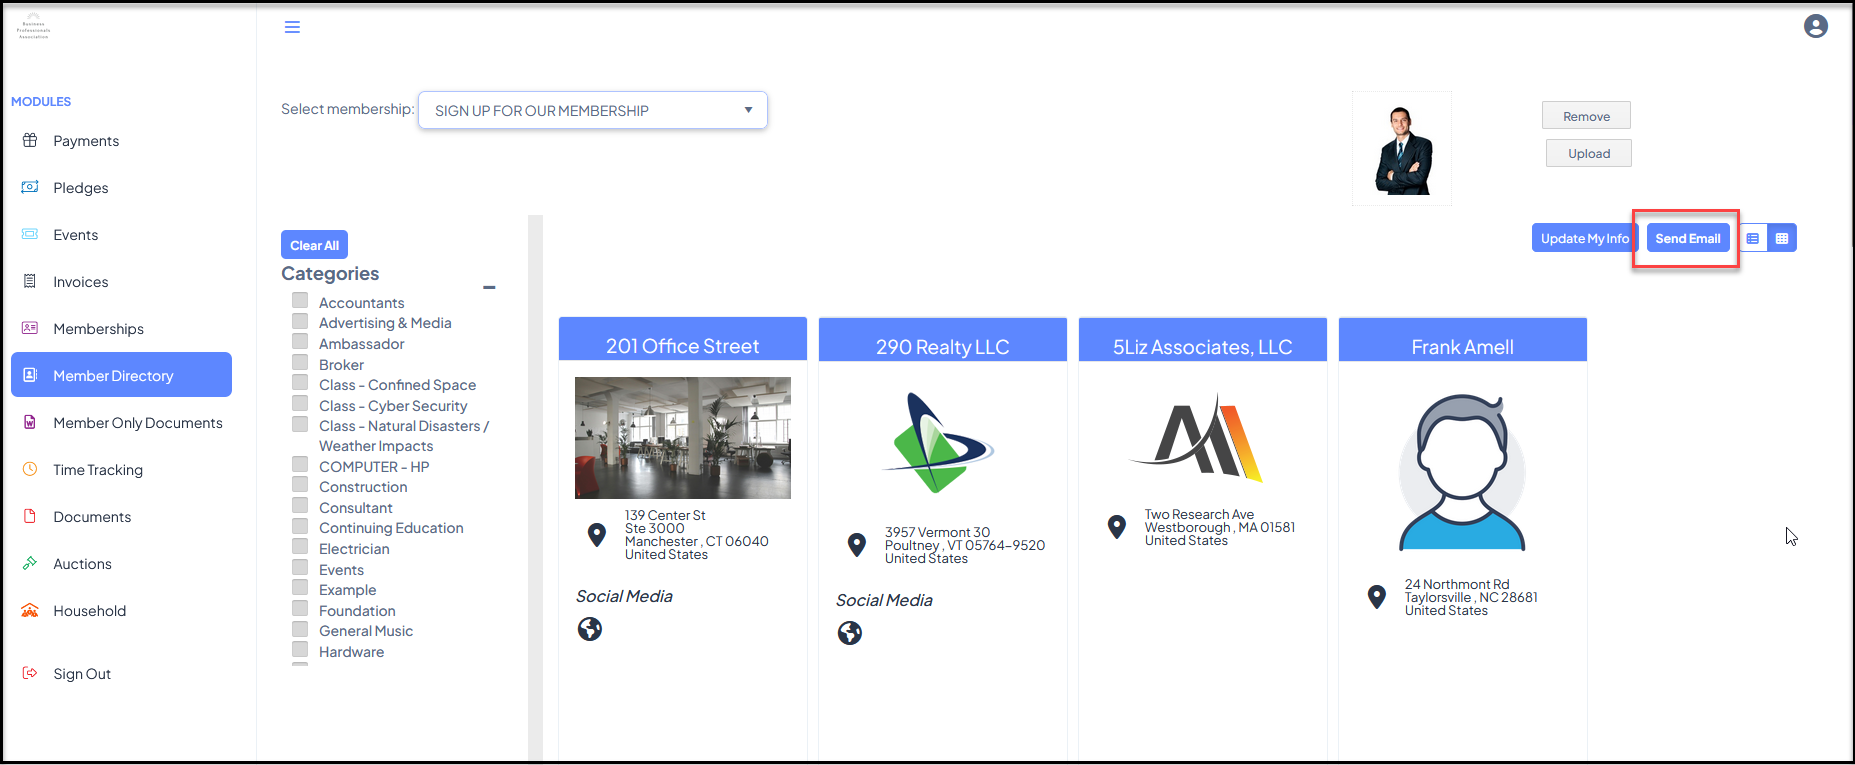Check the Accountants category checkbox
Image resolution: width=1855 pixels, height=765 pixels.
pos(300,300)
